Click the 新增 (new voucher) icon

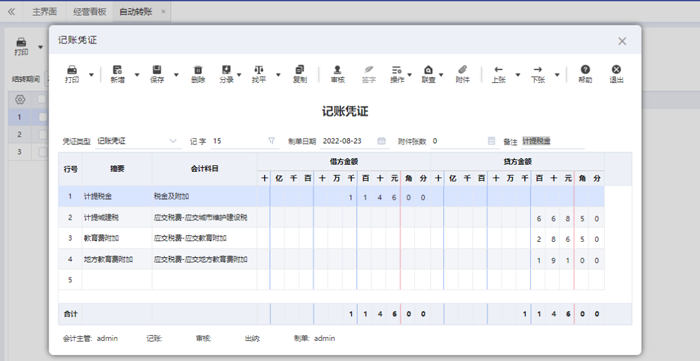click(117, 74)
